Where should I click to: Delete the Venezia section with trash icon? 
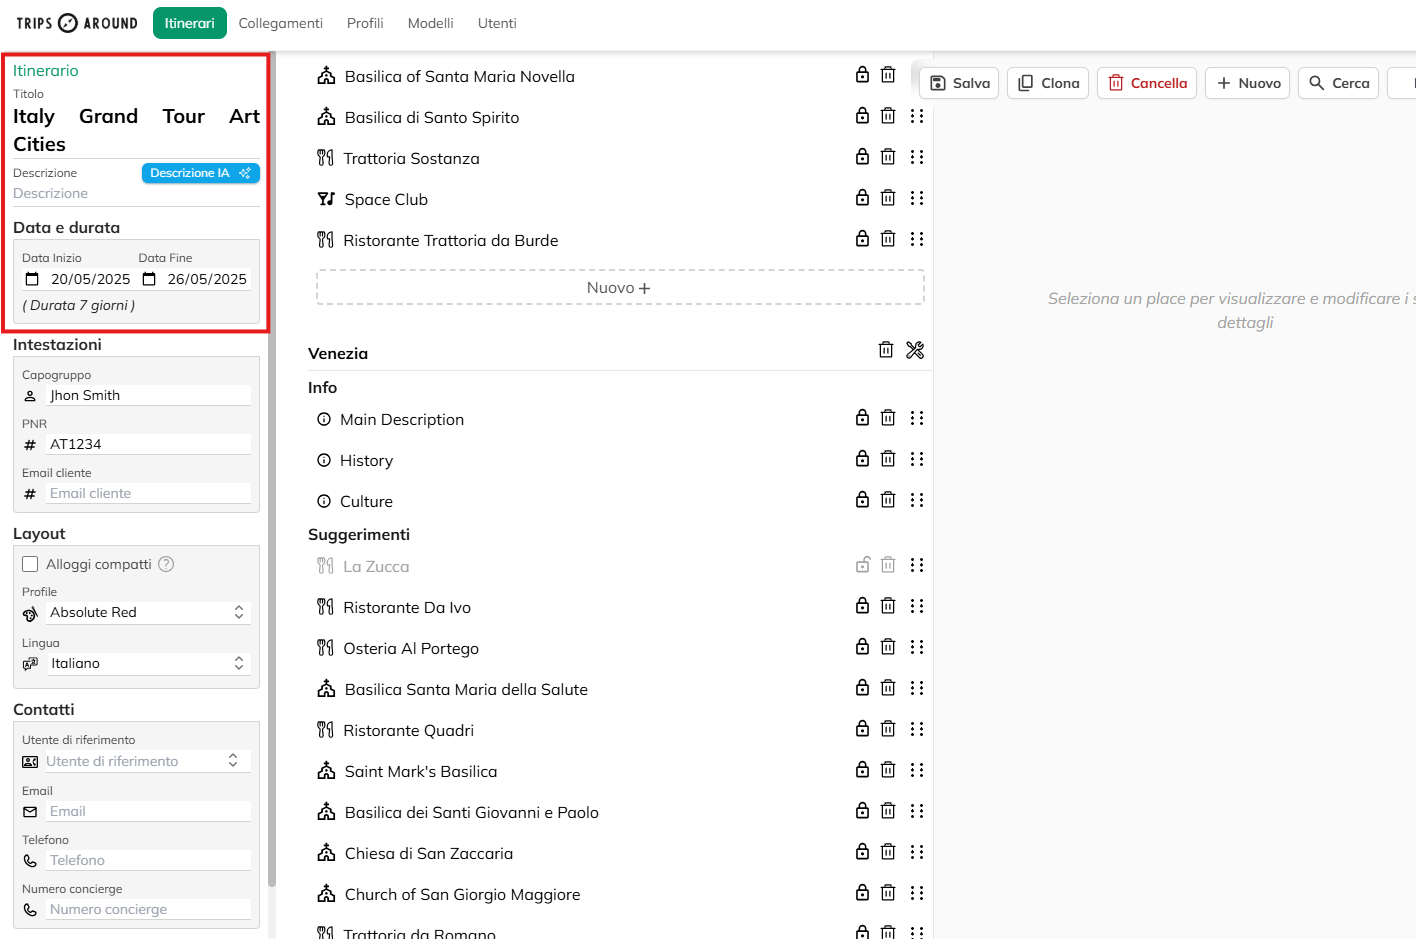coord(885,350)
